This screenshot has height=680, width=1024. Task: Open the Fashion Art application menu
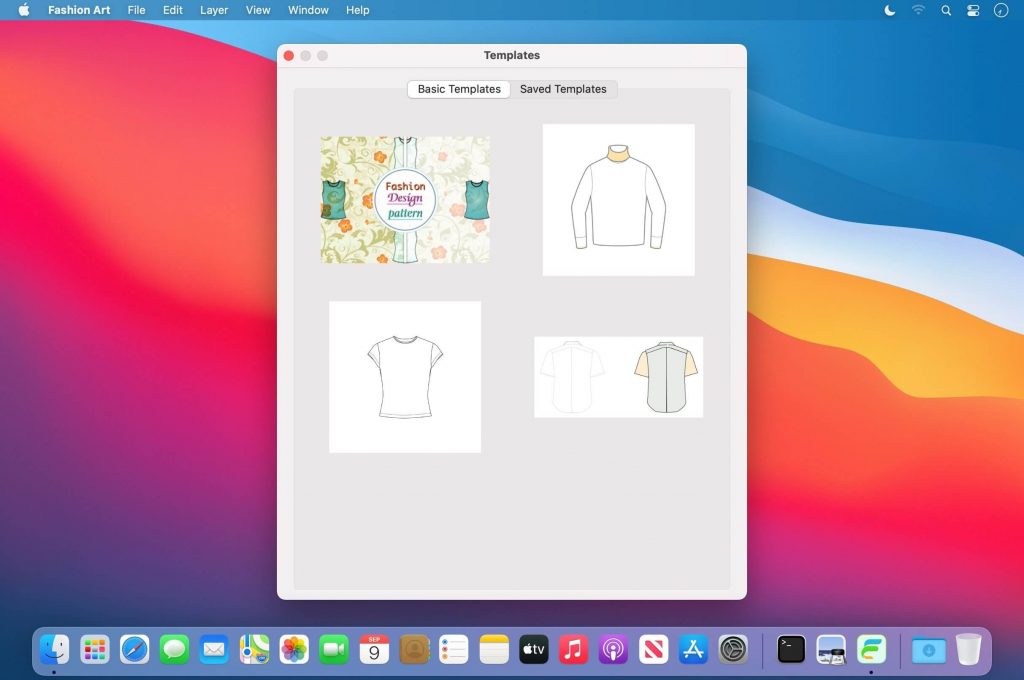click(79, 10)
